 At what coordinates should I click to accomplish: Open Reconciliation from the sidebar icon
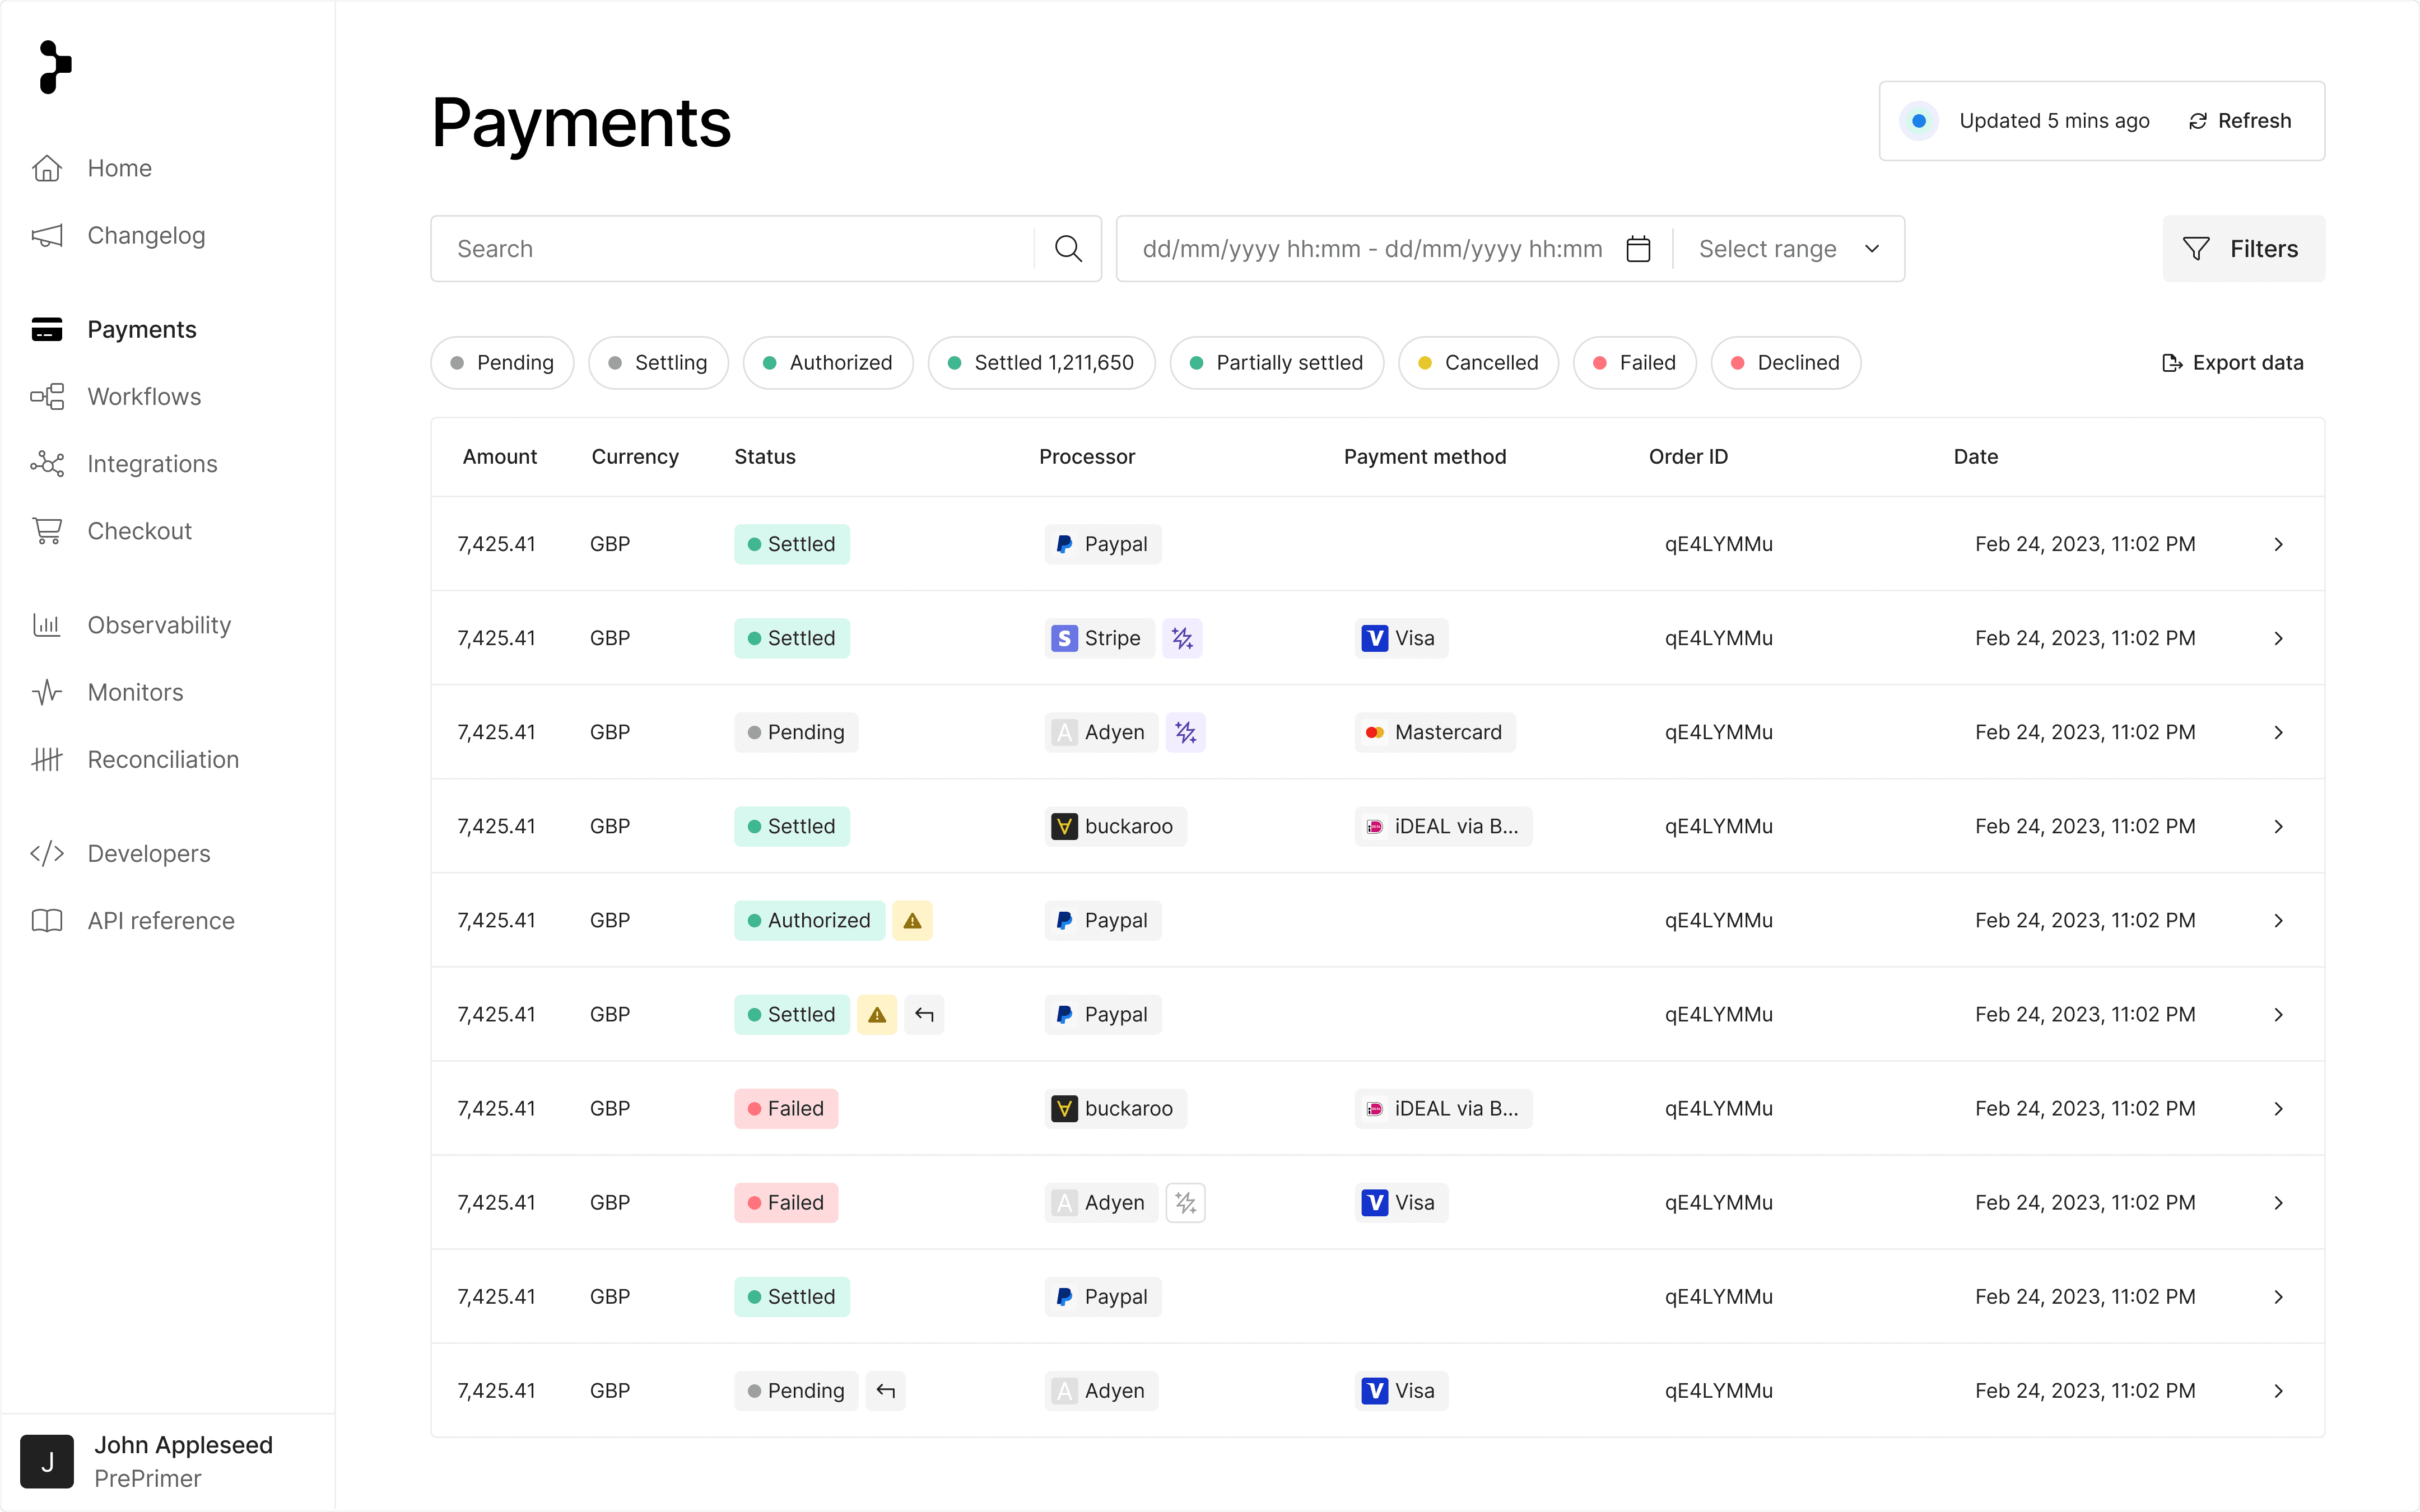[x=47, y=760]
